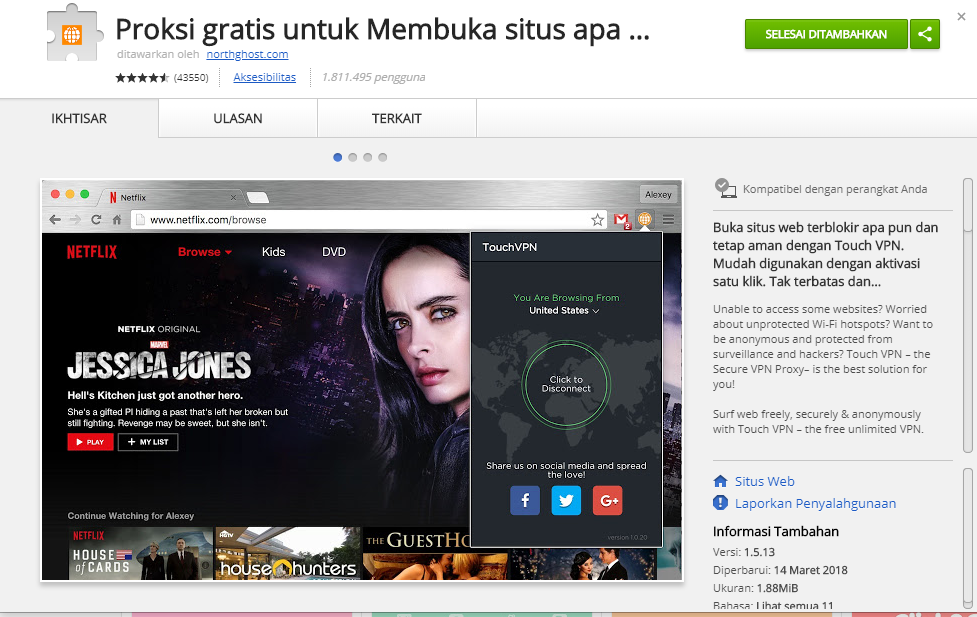Click the Google+ share icon in screenshot
The image size is (977, 617).
pyautogui.click(x=608, y=500)
